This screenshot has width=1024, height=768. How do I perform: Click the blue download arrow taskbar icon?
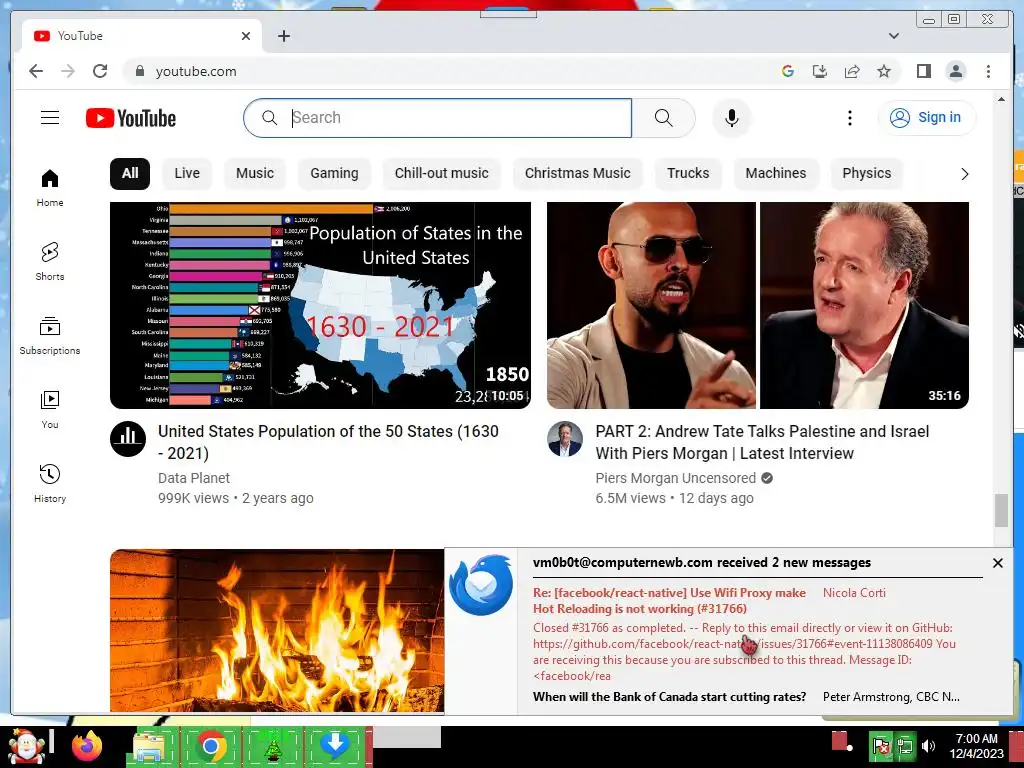pos(334,744)
